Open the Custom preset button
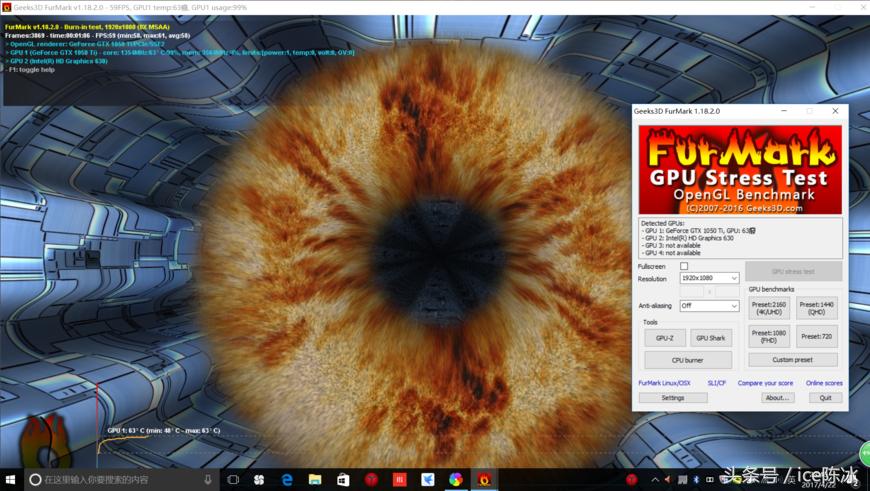870x491 pixels. pyautogui.click(x=793, y=360)
